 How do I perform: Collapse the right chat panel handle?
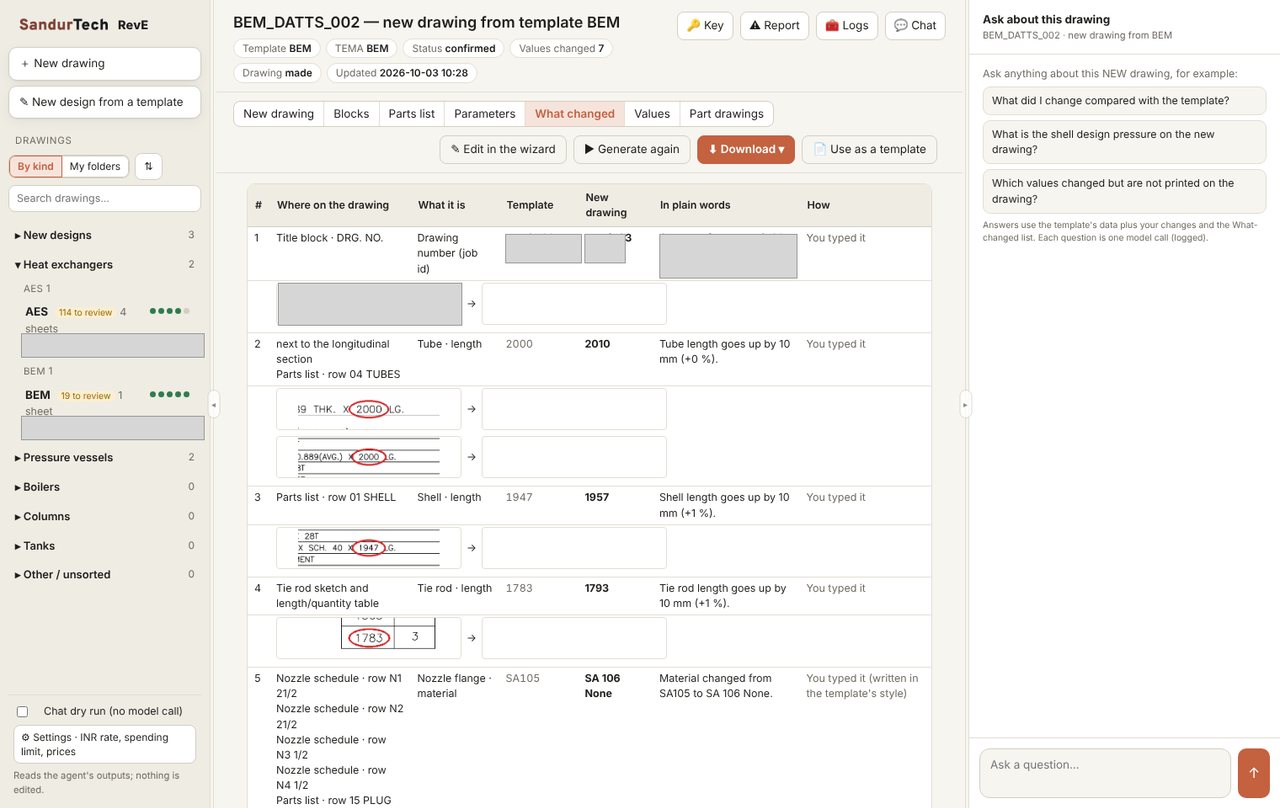tap(965, 404)
